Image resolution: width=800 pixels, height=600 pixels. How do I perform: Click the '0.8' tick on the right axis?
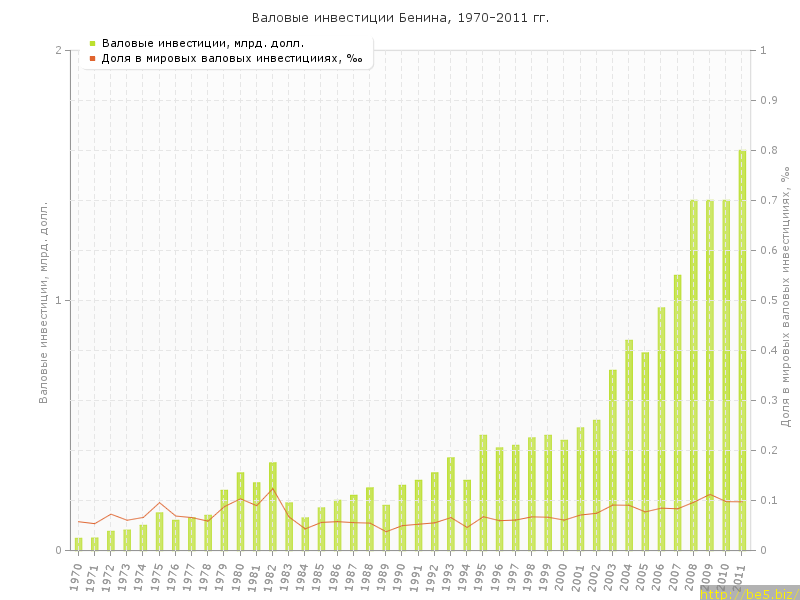click(x=769, y=150)
